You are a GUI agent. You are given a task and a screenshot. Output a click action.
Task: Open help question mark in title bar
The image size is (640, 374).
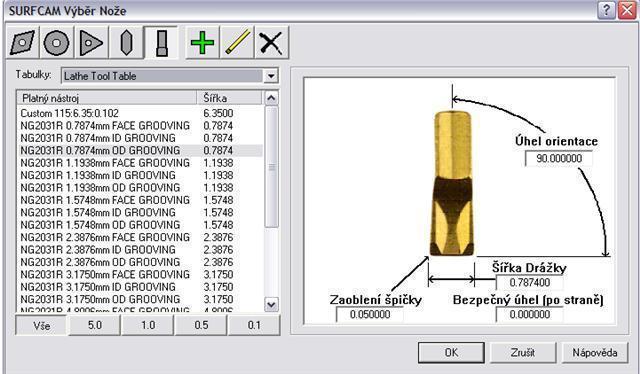607,10
